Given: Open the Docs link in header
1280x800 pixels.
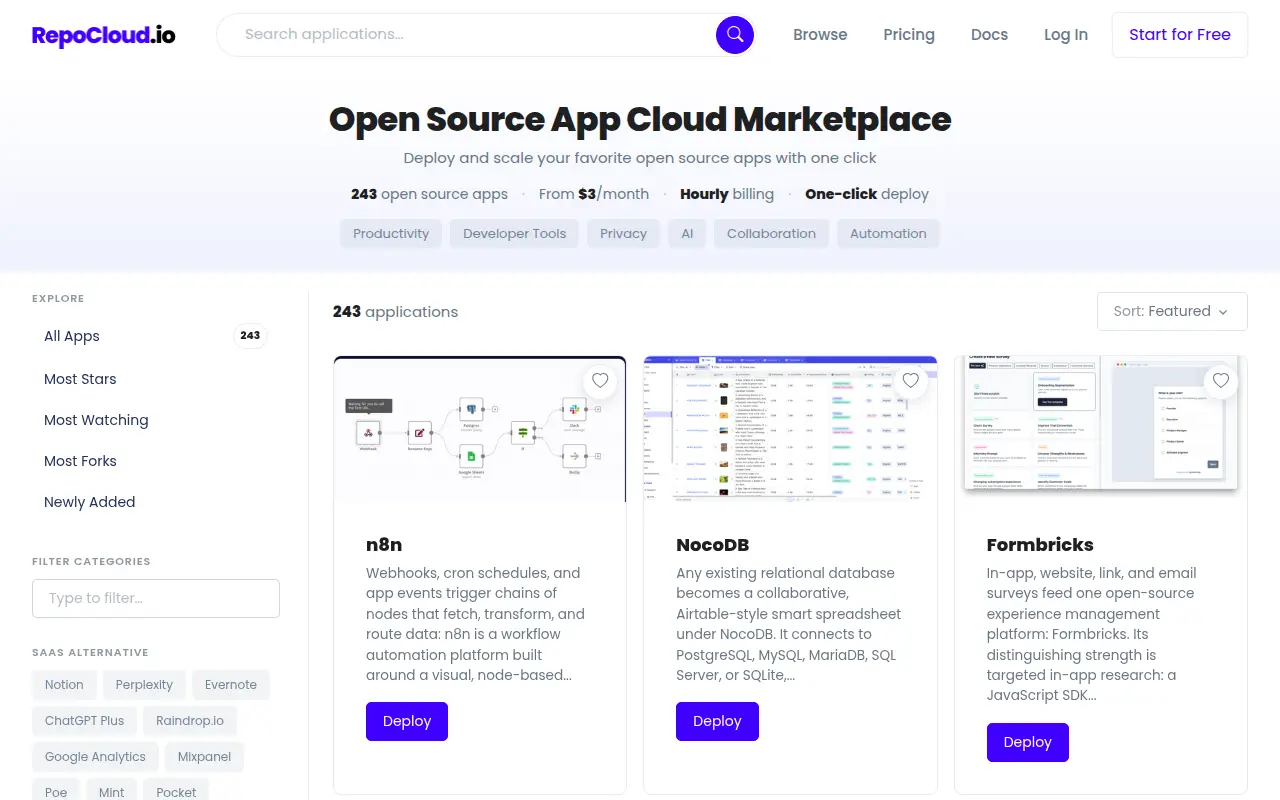Looking at the screenshot, I should [x=989, y=35].
